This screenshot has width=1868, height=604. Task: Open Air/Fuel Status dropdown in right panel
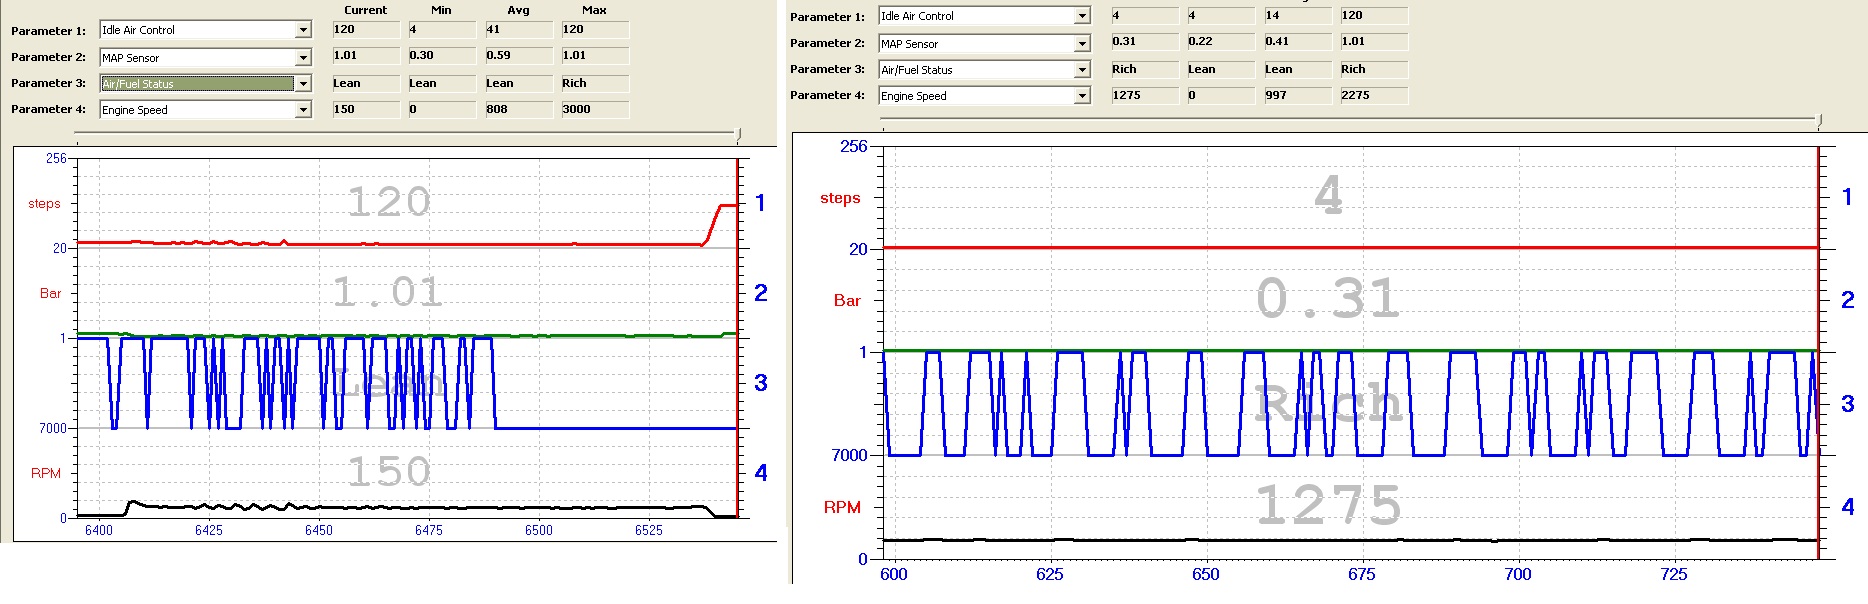pos(1082,69)
